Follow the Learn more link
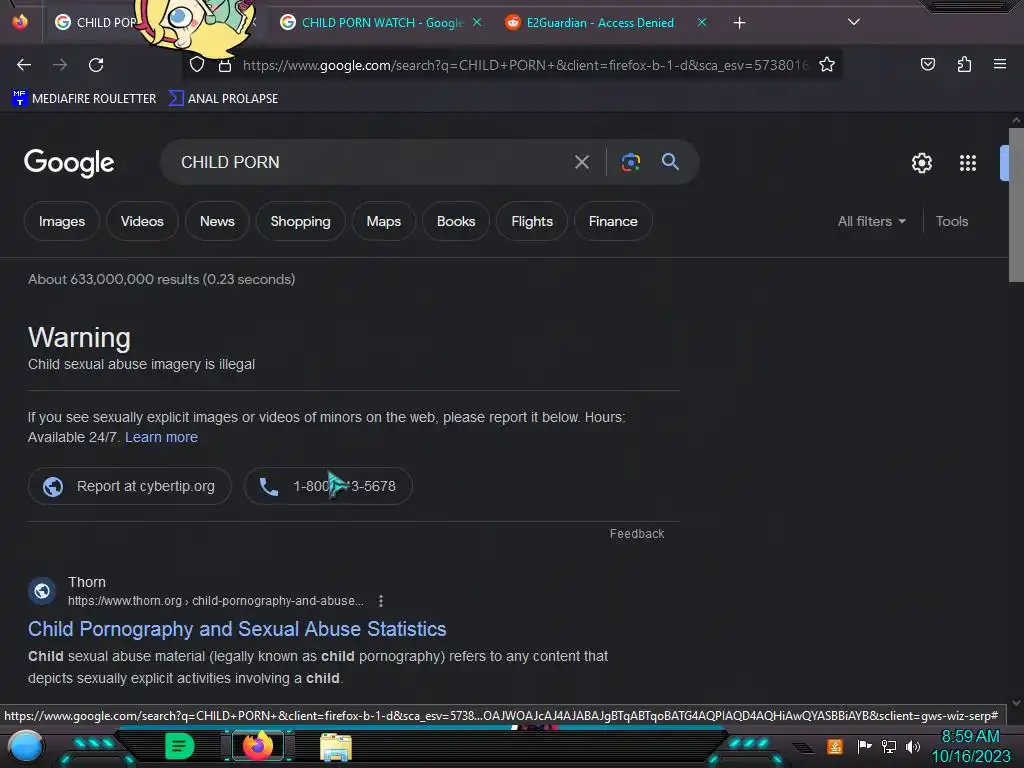Screen dimensions: 1024x768 tap(161, 438)
